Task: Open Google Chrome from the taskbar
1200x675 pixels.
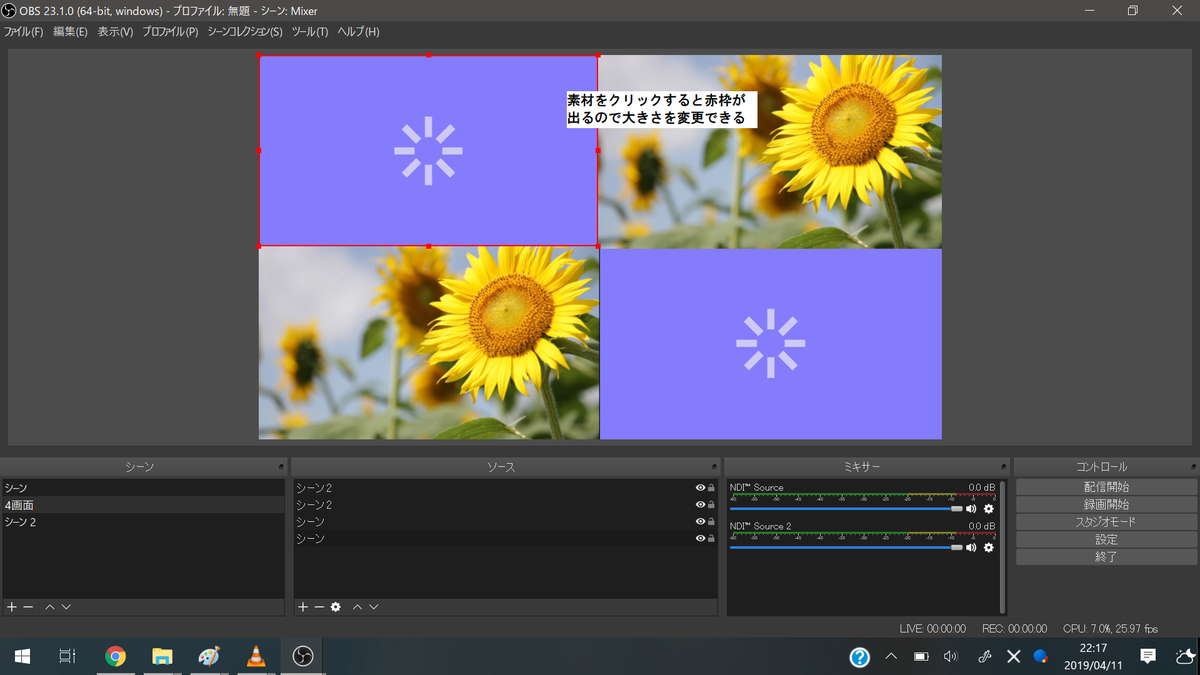Action: pyautogui.click(x=116, y=656)
